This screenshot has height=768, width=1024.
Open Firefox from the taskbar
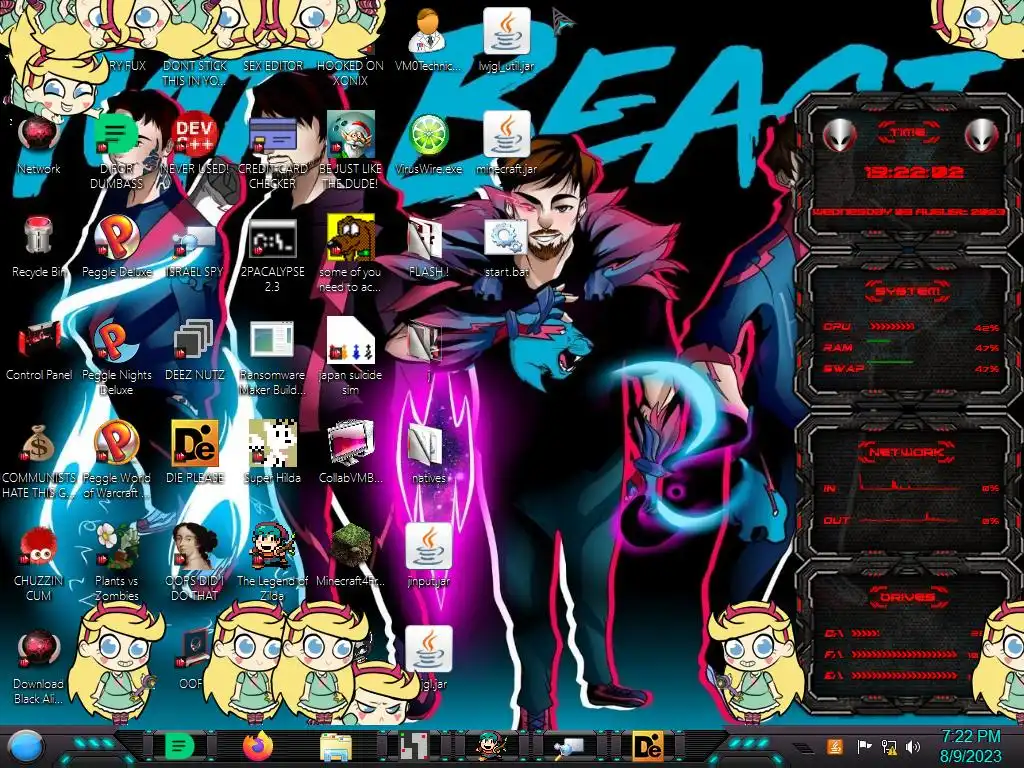[x=258, y=746]
